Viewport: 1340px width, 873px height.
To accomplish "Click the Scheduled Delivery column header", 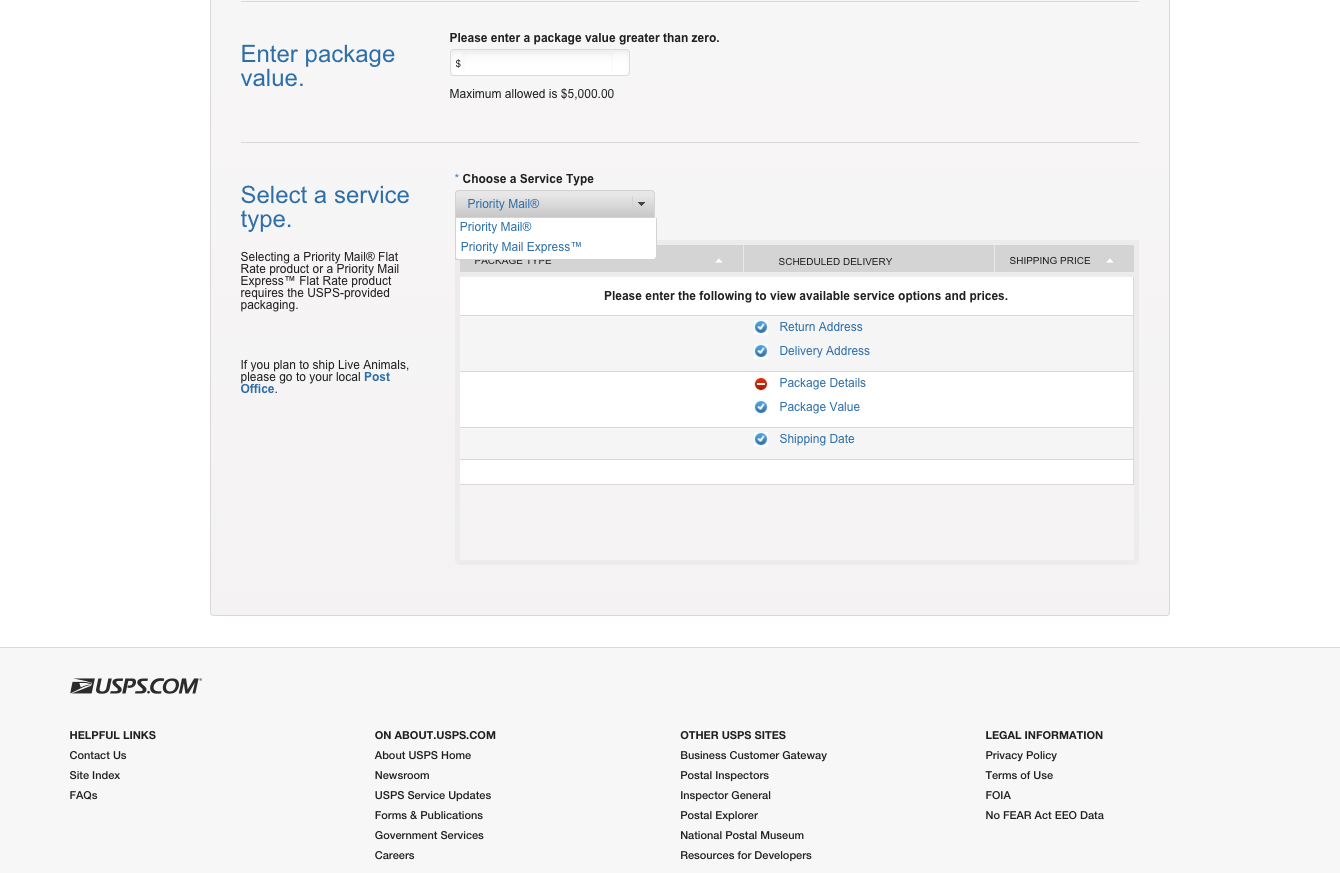I will pyautogui.click(x=835, y=261).
